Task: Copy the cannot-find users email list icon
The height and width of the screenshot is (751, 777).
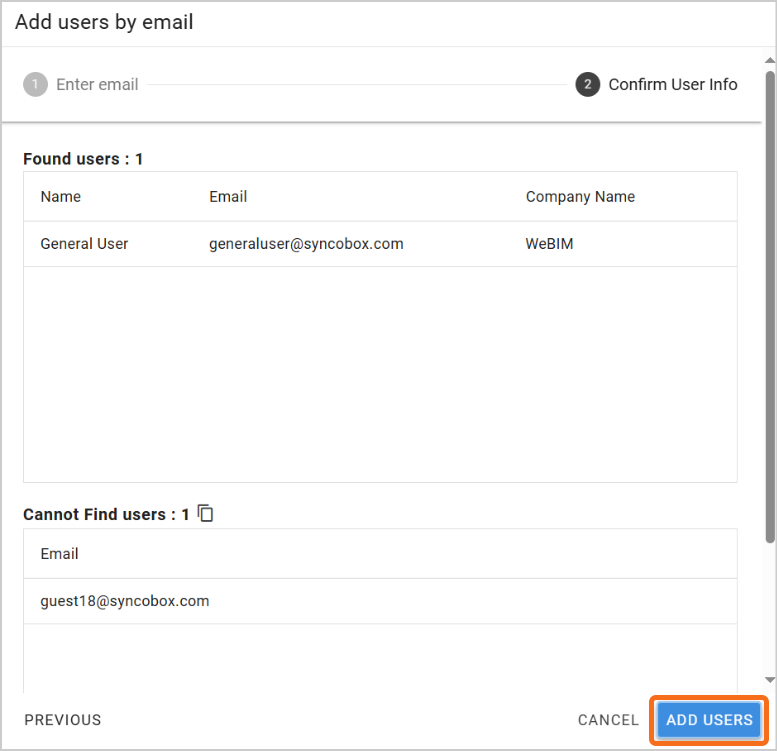Action: pos(205,513)
